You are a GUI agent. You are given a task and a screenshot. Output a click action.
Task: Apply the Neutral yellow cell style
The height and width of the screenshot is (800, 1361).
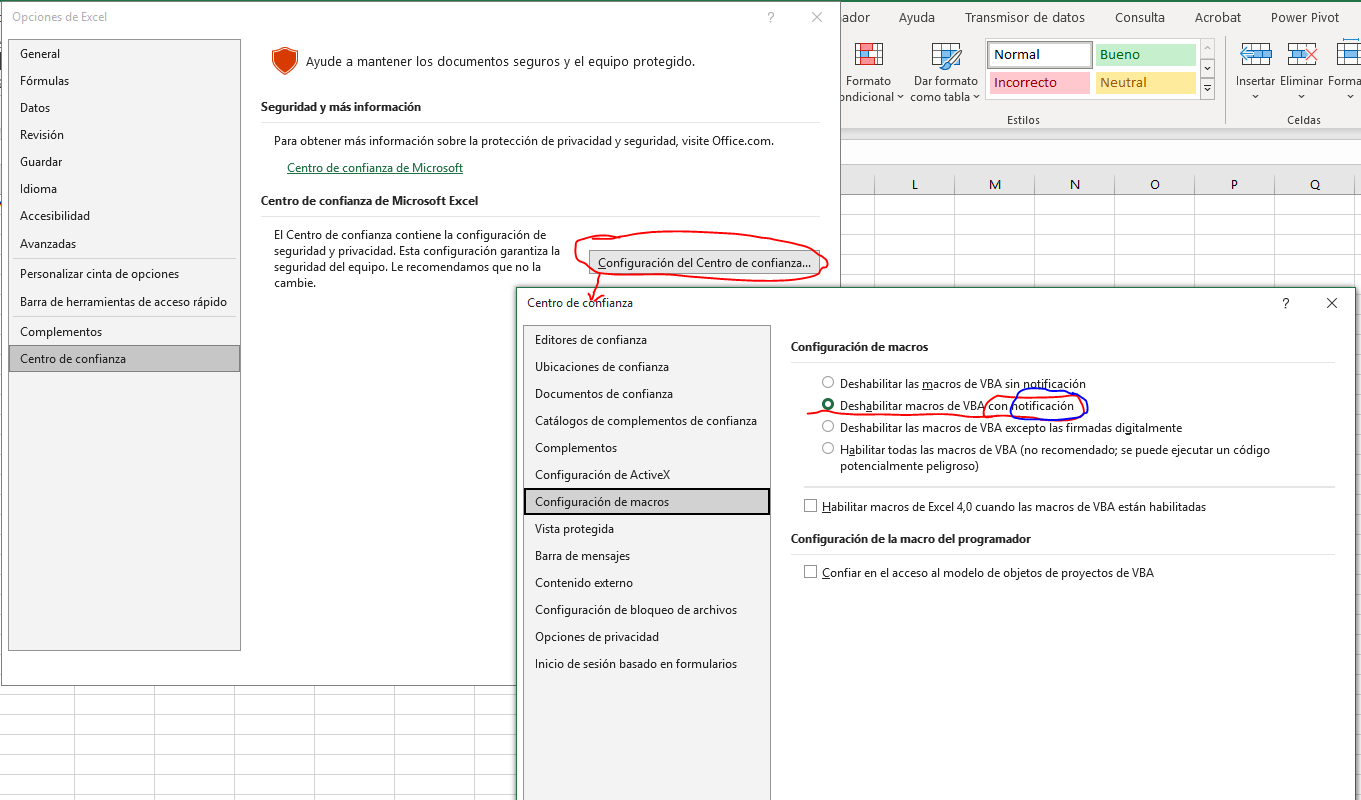pos(1146,83)
